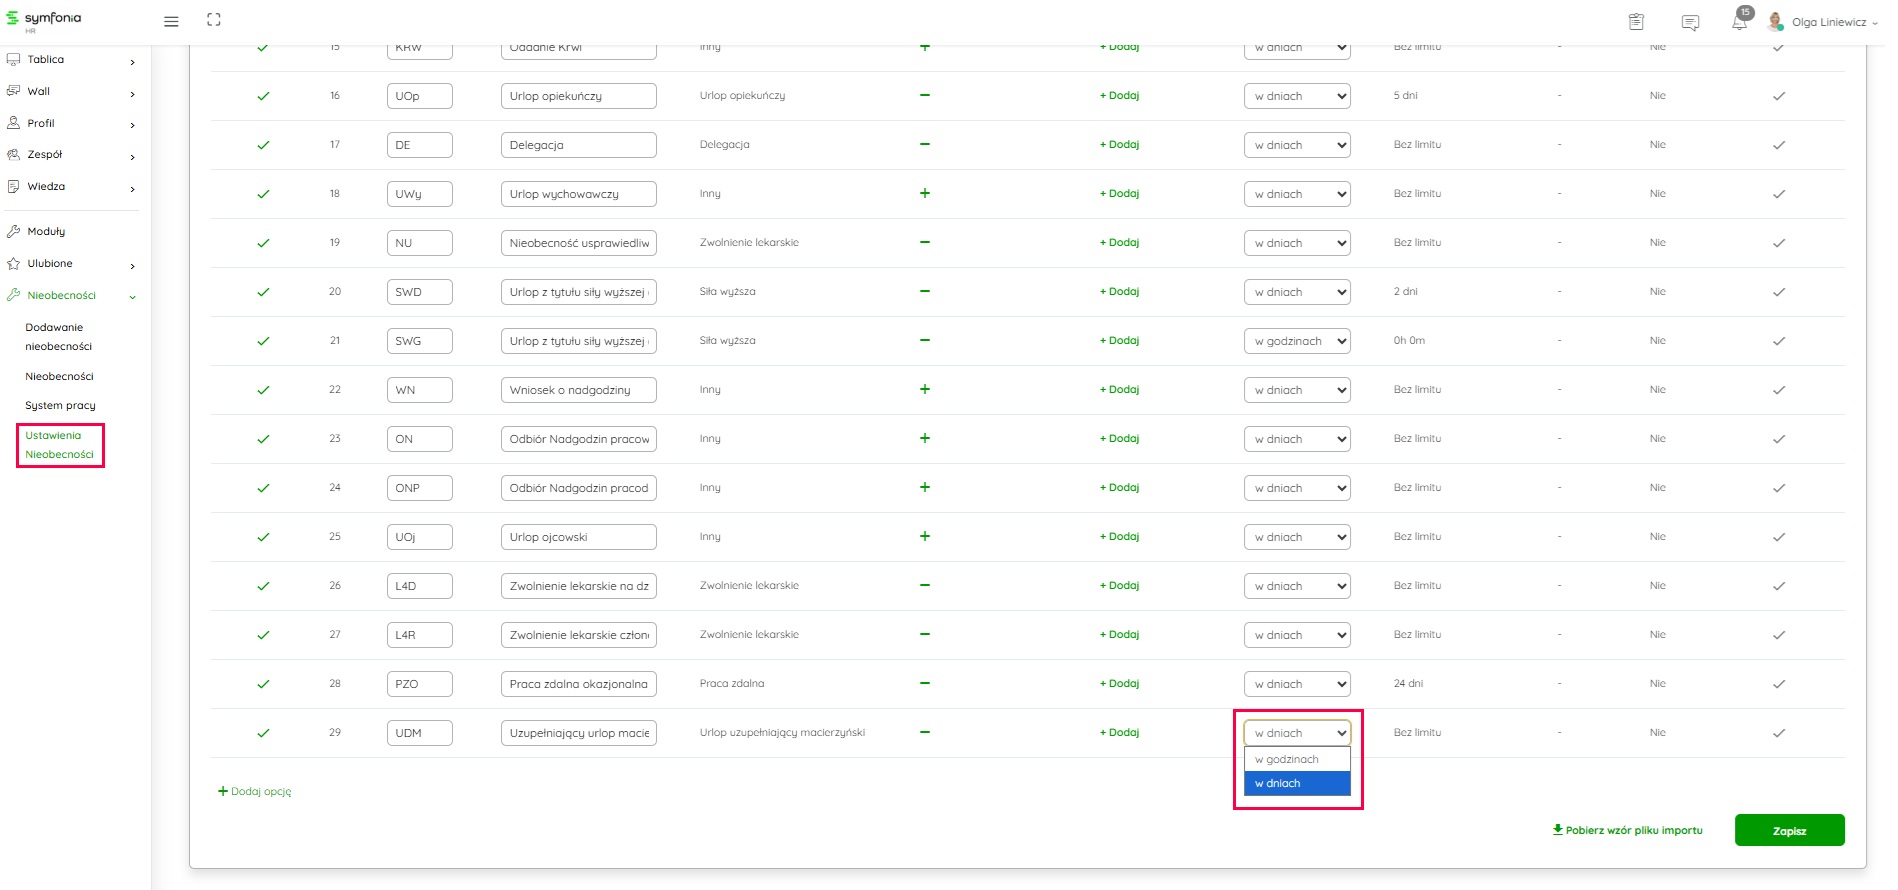
Task: Open the chat messages icon
Action: pos(1690,22)
